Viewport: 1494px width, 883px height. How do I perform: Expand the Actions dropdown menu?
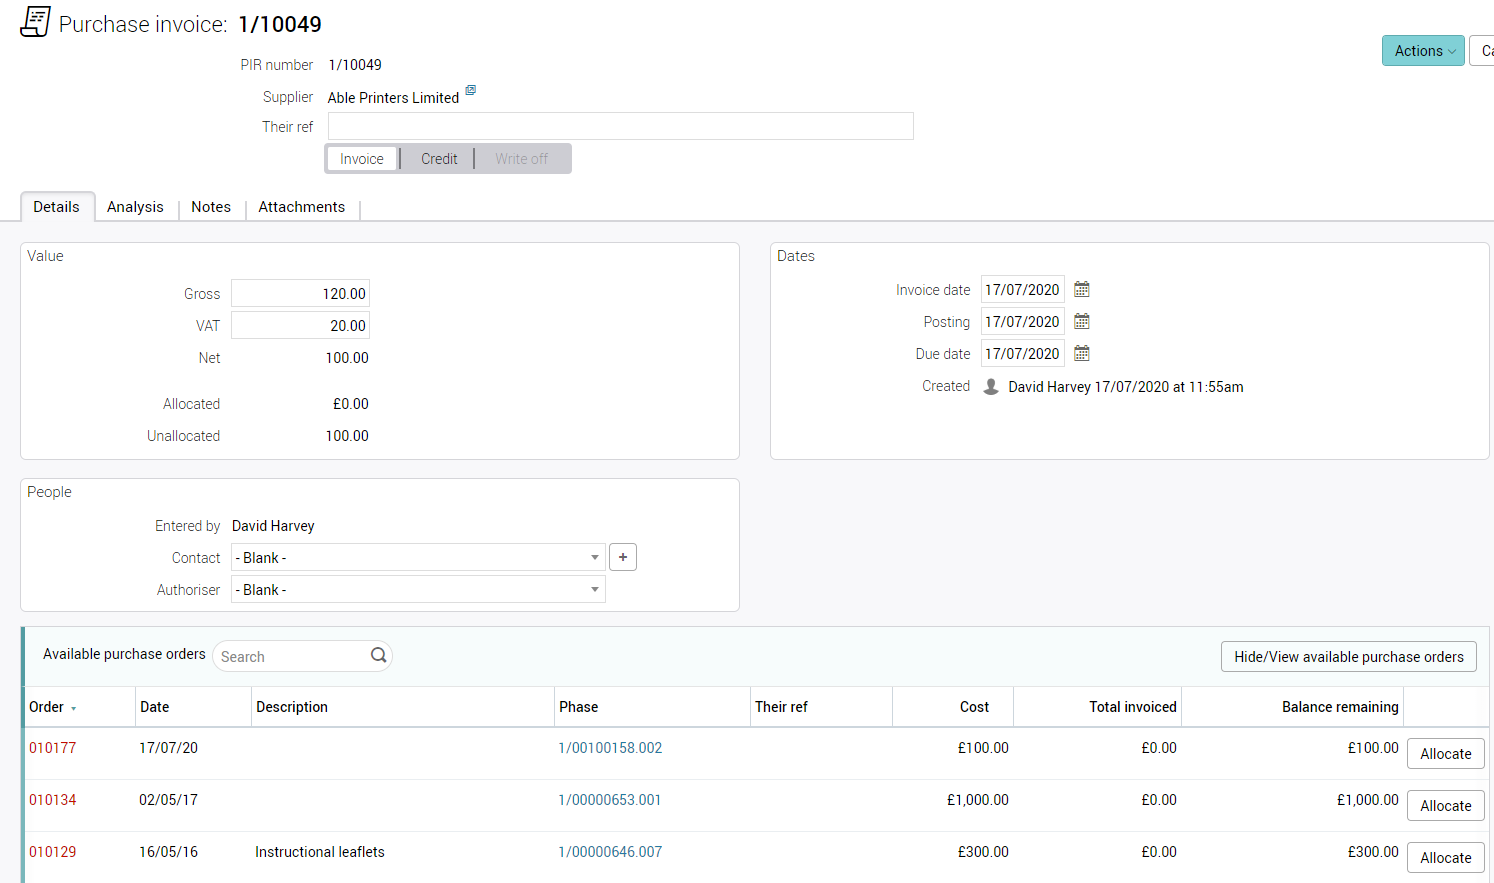click(x=1423, y=51)
